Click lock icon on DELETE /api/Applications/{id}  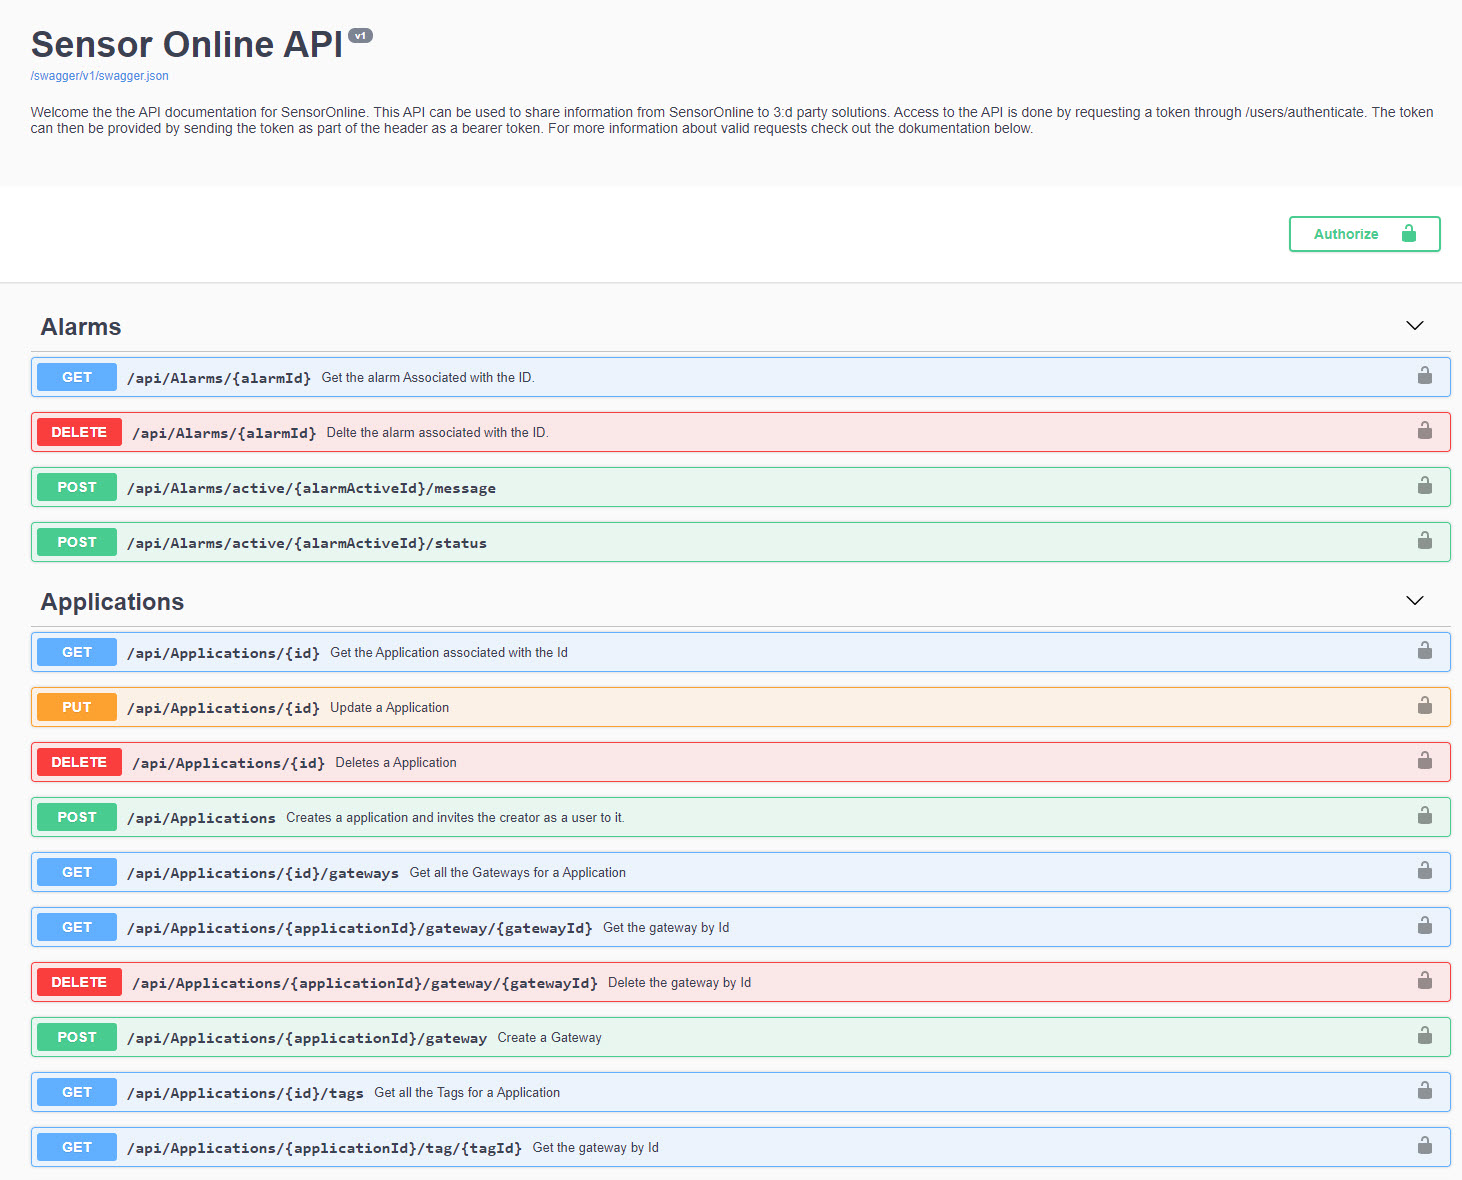[x=1424, y=761]
